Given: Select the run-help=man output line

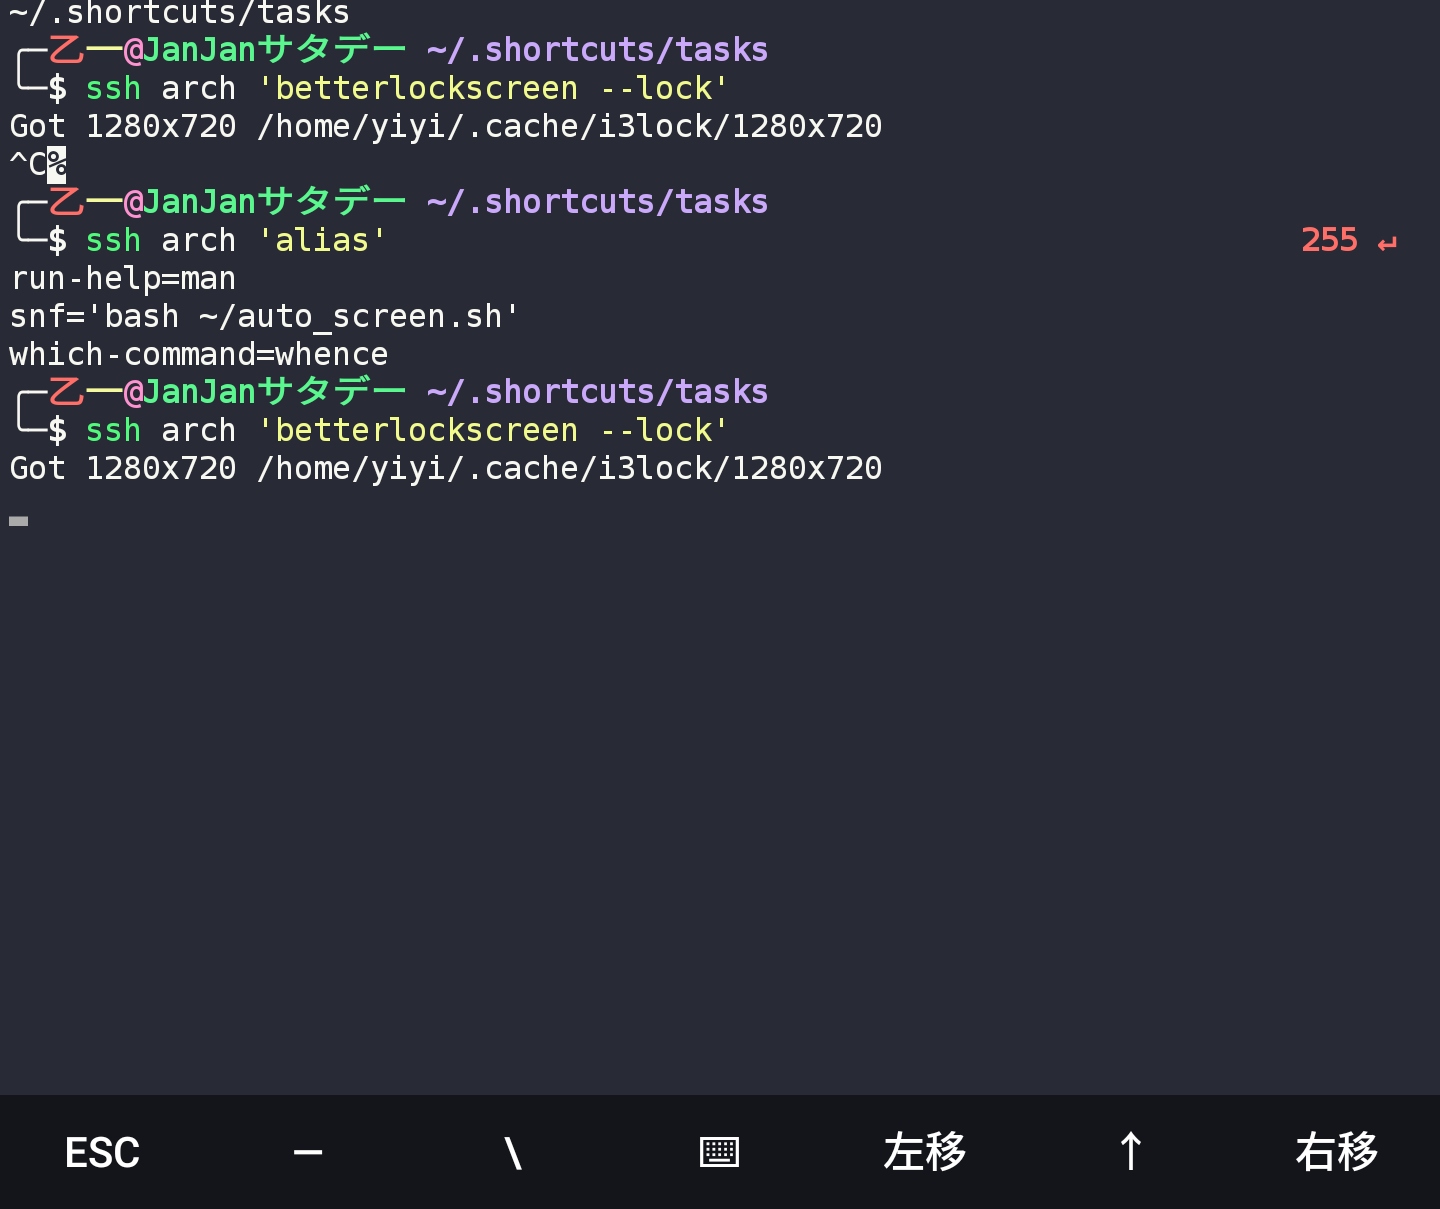Looking at the screenshot, I should click(122, 278).
